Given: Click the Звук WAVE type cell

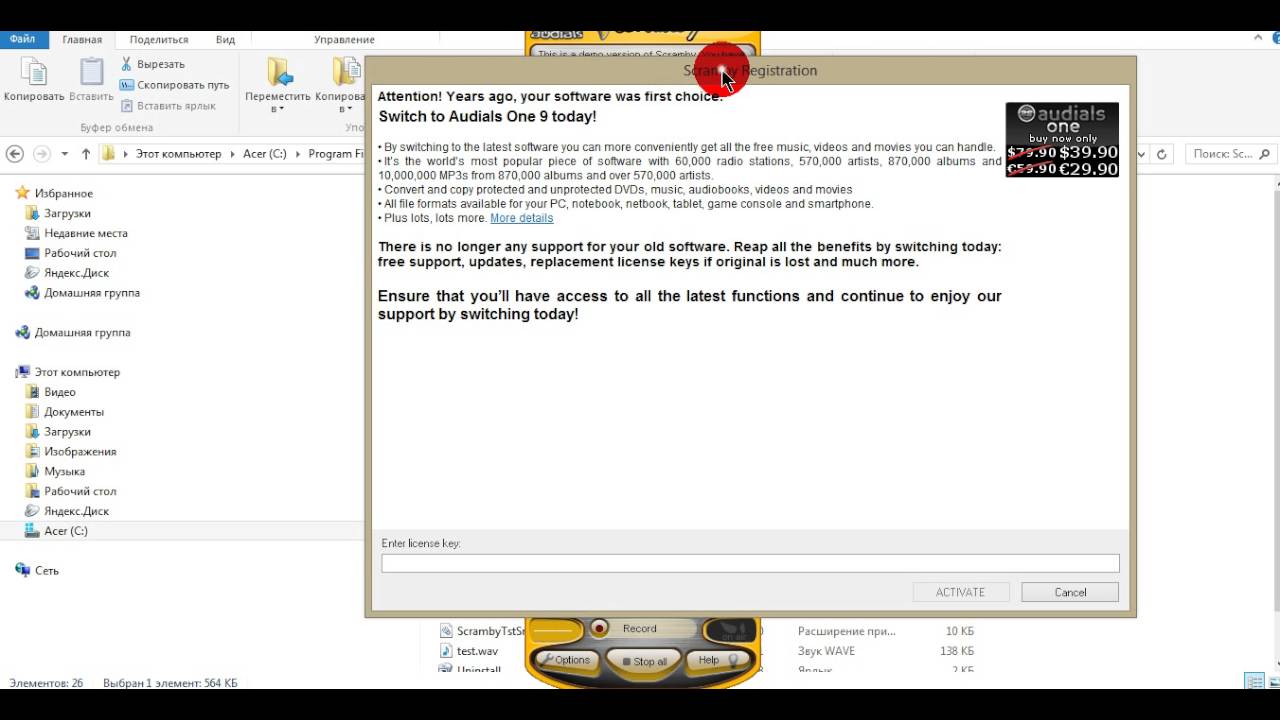Looking at the screenshot, I should tap(826, 651).
